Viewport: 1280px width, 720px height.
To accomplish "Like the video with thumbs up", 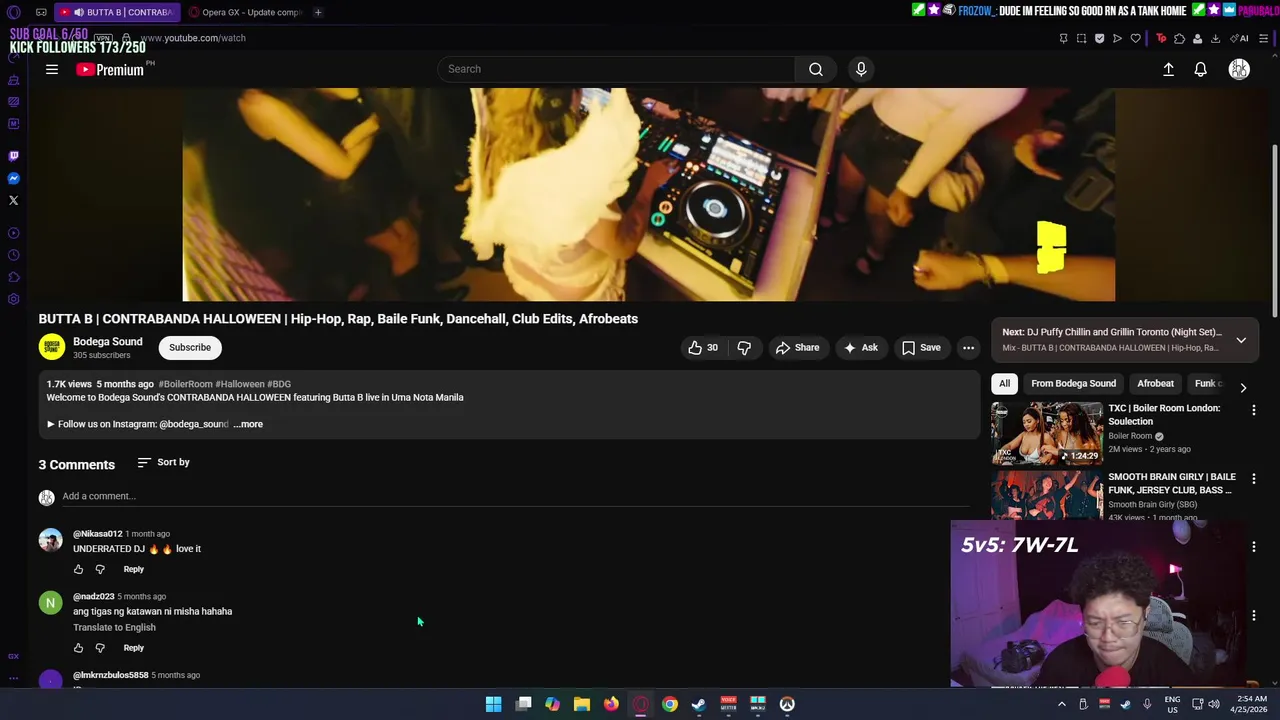I will pyautogui.click(x=703, y=348).
